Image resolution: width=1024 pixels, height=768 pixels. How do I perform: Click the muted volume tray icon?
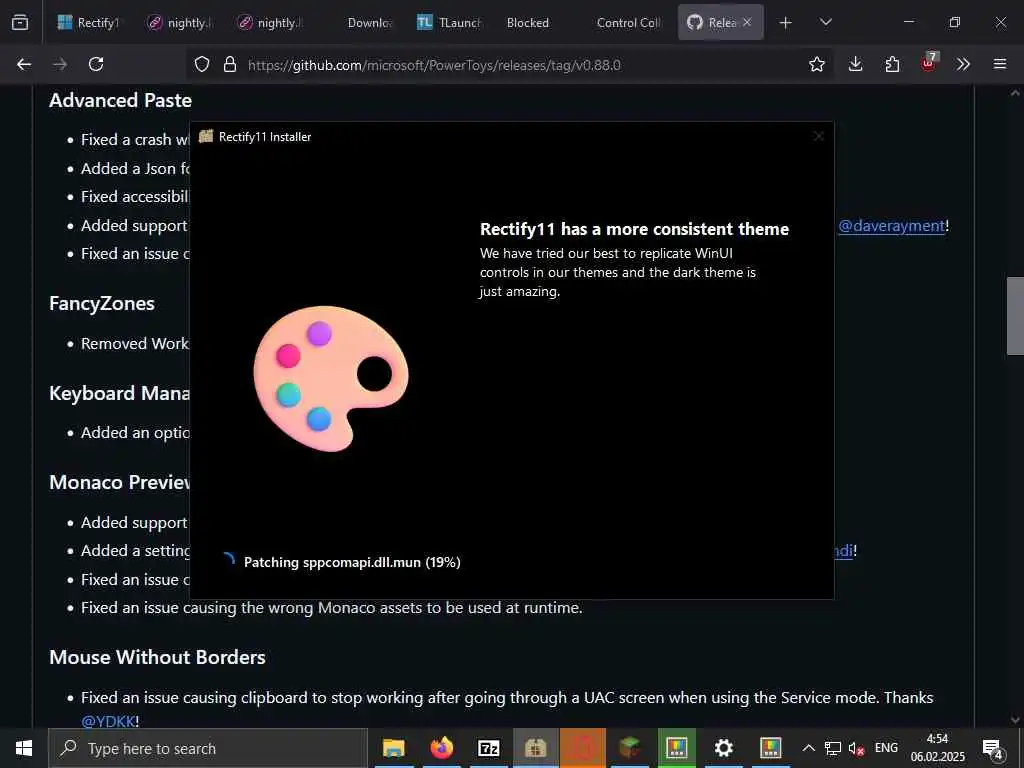pyautogui.click(x=856, y=749)
